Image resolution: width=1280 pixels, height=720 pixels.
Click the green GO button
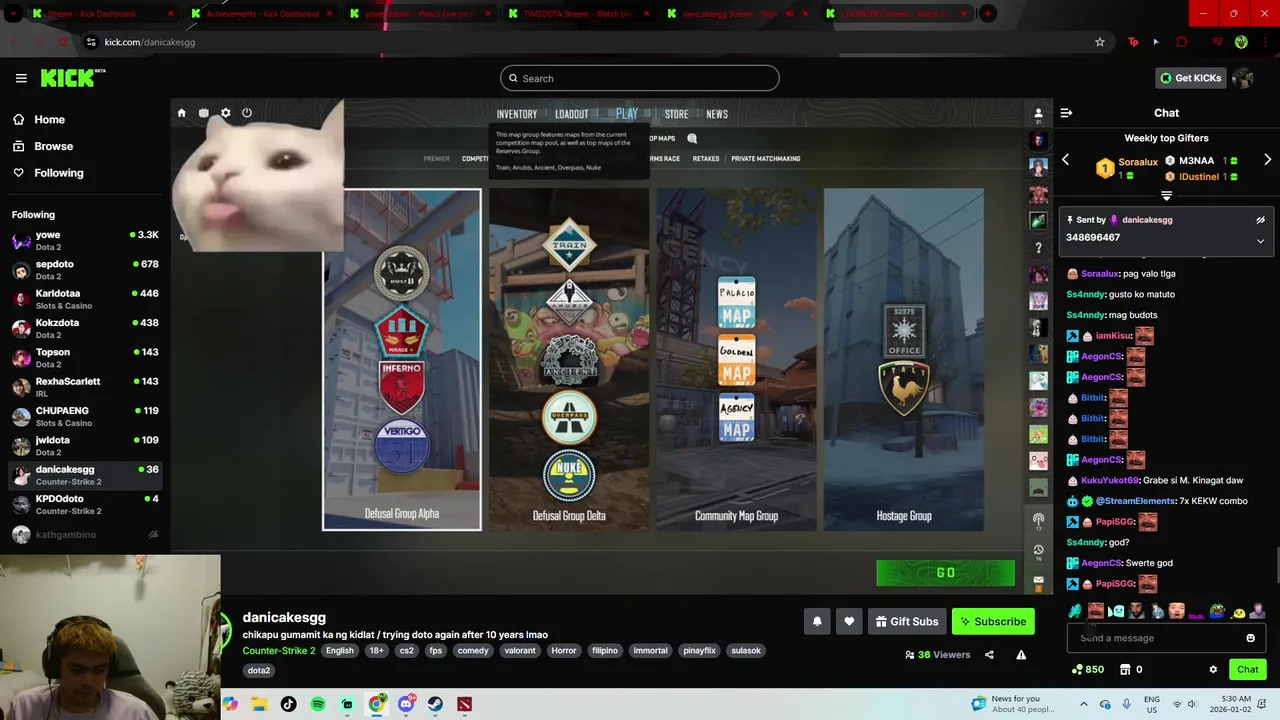click(x=945, y=573)
